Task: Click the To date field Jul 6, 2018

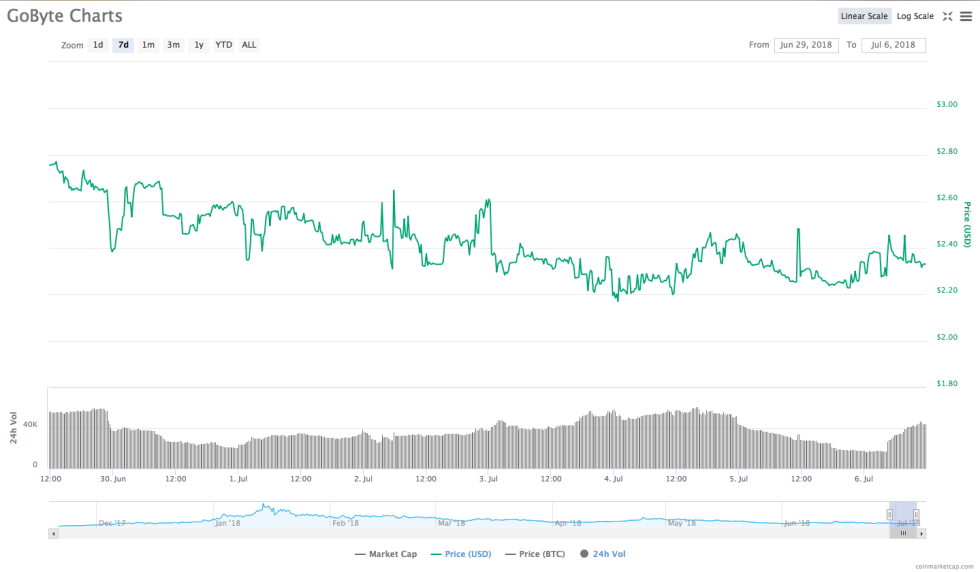Action: click(893, 45)
